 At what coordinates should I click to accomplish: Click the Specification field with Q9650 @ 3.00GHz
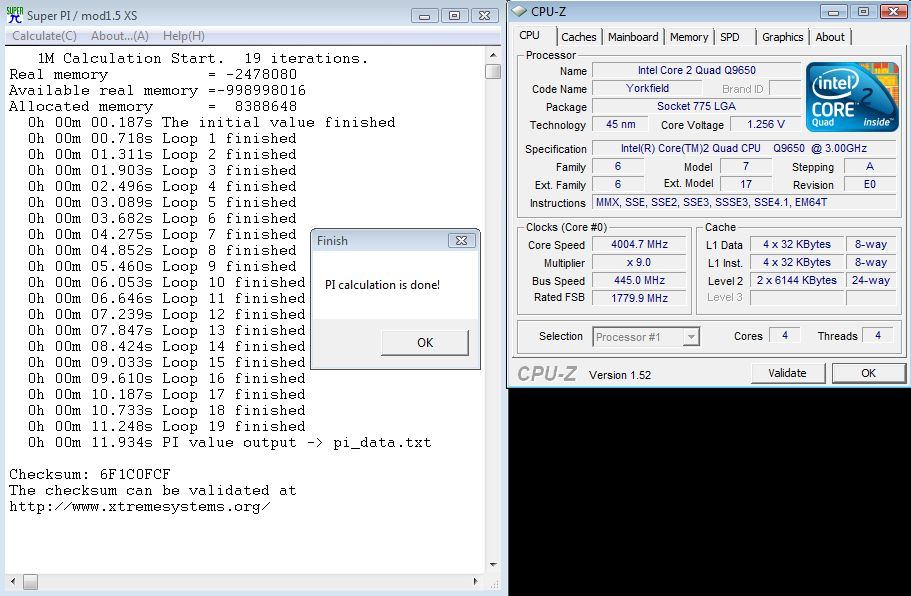tap(744, 149)
